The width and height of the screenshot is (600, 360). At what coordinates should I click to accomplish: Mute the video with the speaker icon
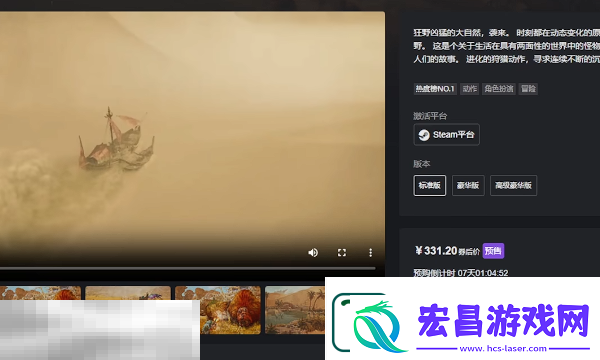[313, 252]
